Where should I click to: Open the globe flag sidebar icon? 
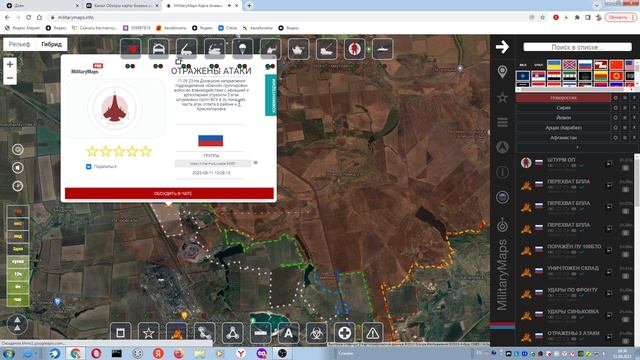(x=502, y=197)
